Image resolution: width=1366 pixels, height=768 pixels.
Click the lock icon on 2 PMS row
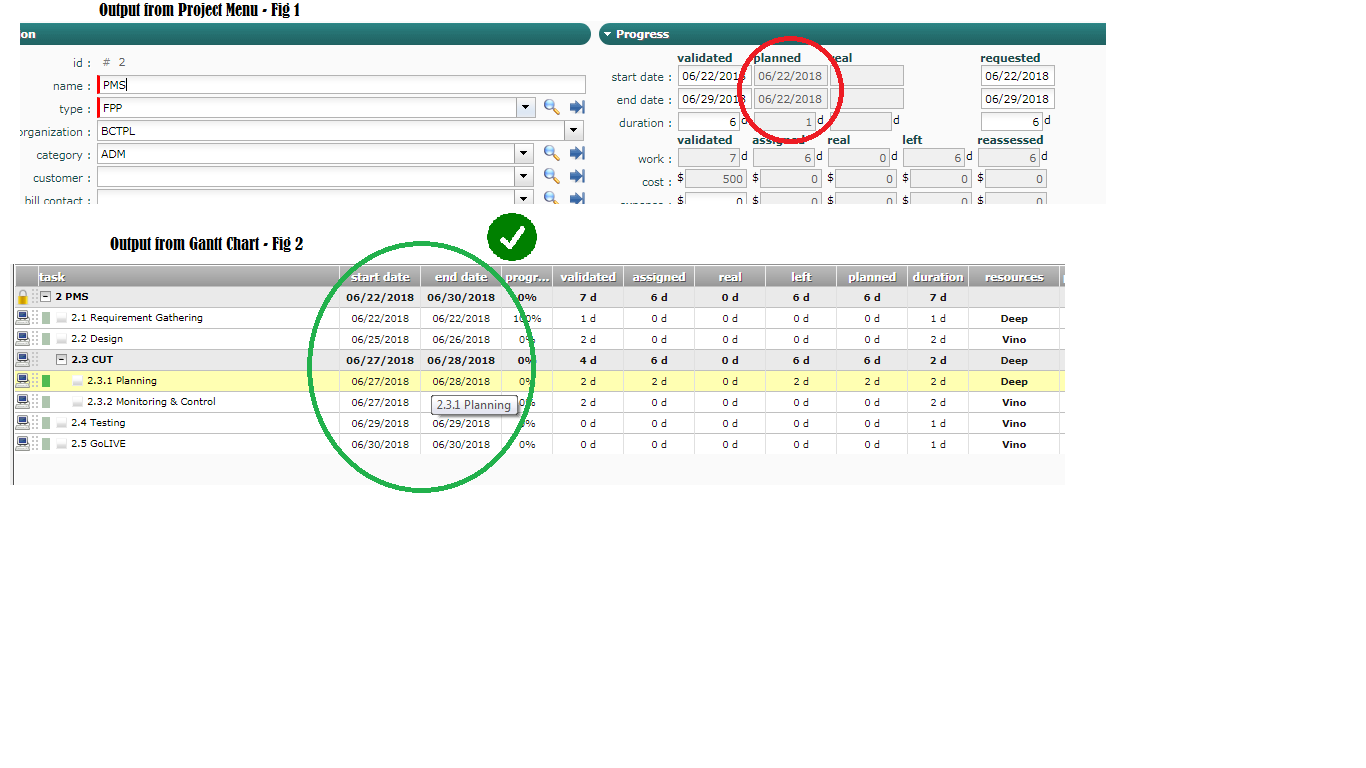22,297
